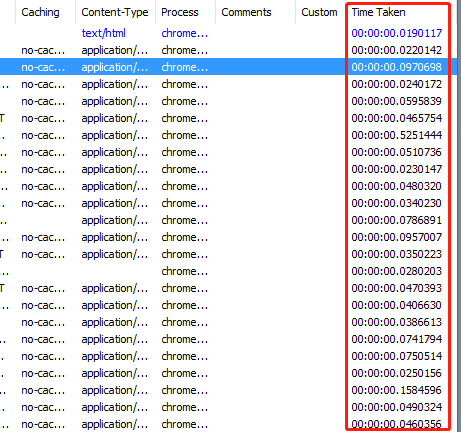Select time value 00:00:00.0957007
The height and width of the screenshot is (432, 461).
click(x=397, y=237)
